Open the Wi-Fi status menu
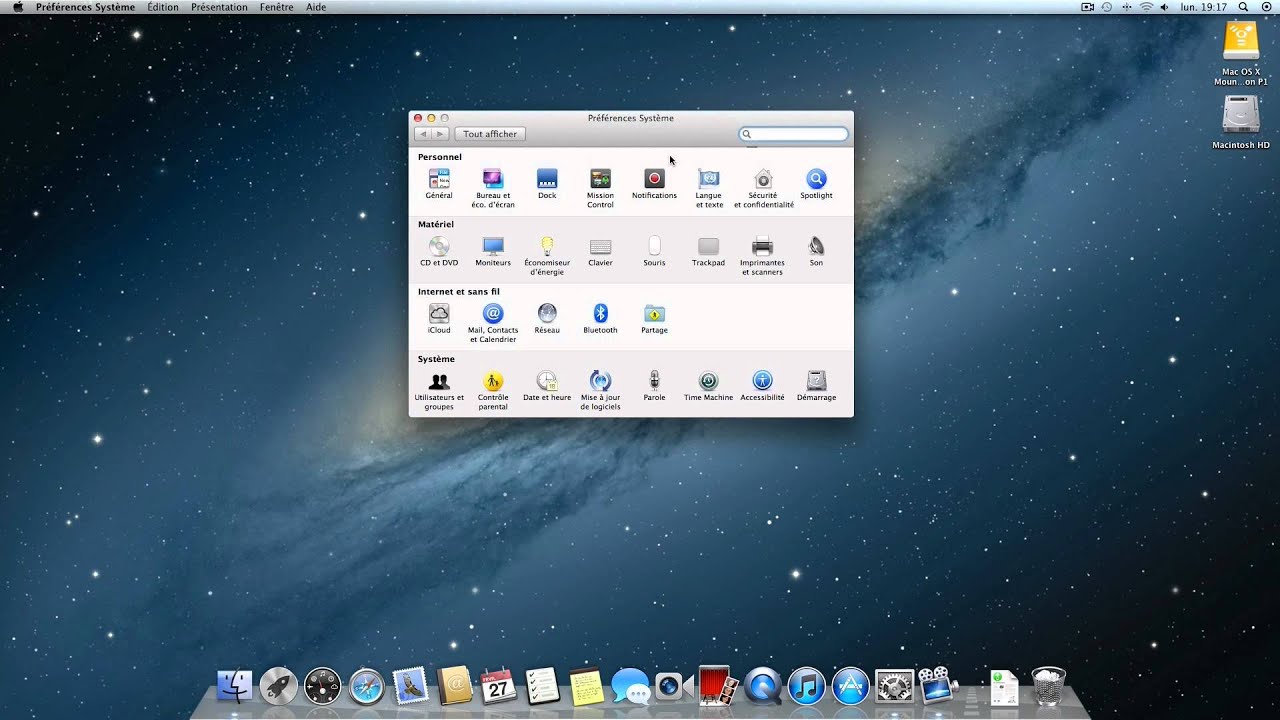This screenshot has width=1280, height=720. point(1146,7)
